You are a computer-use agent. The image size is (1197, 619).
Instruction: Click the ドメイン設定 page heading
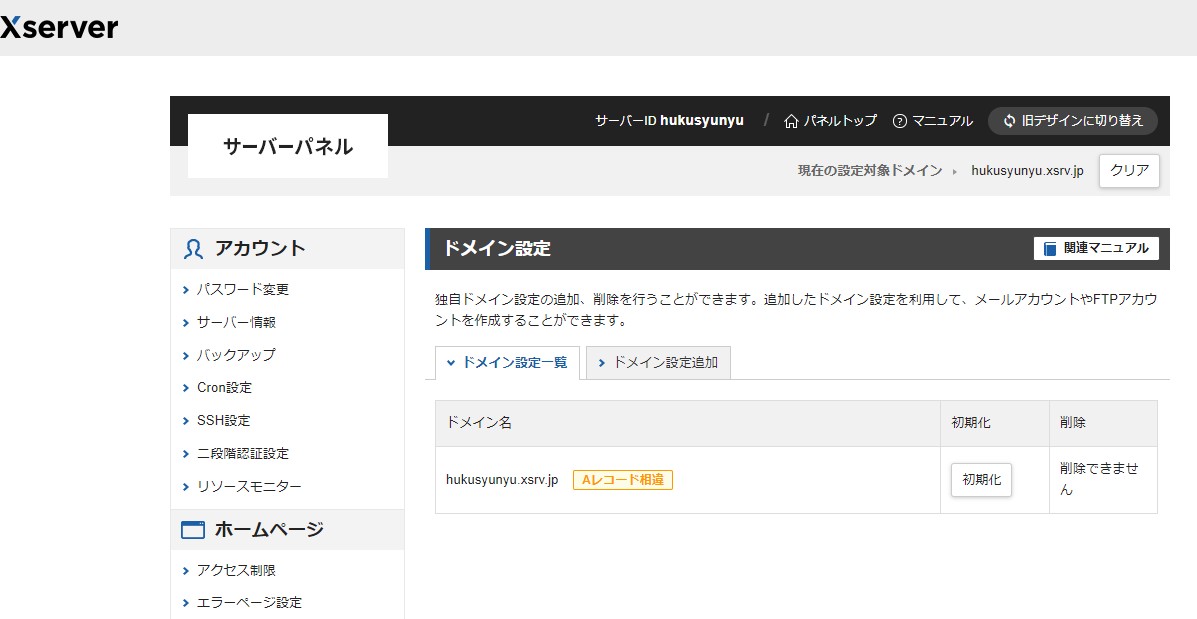coord(497,249)
